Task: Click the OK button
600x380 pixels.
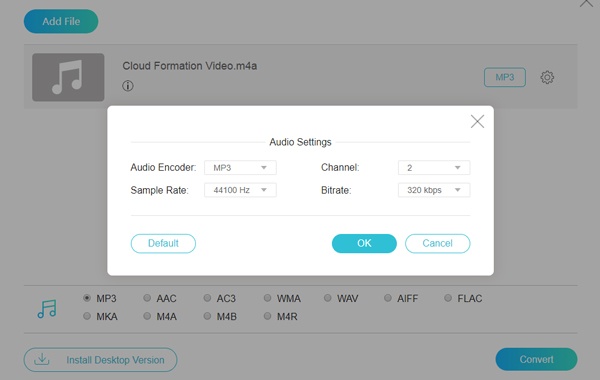Action: [364, 243]
